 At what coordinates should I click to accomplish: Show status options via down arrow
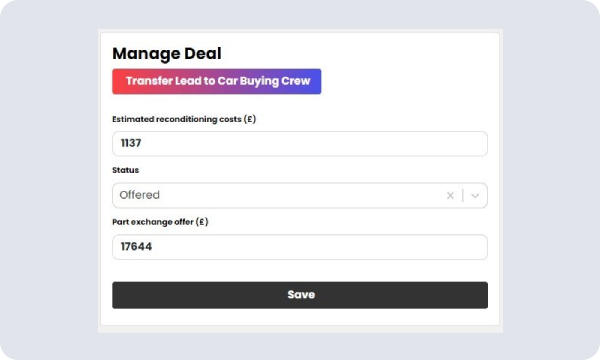475,196
